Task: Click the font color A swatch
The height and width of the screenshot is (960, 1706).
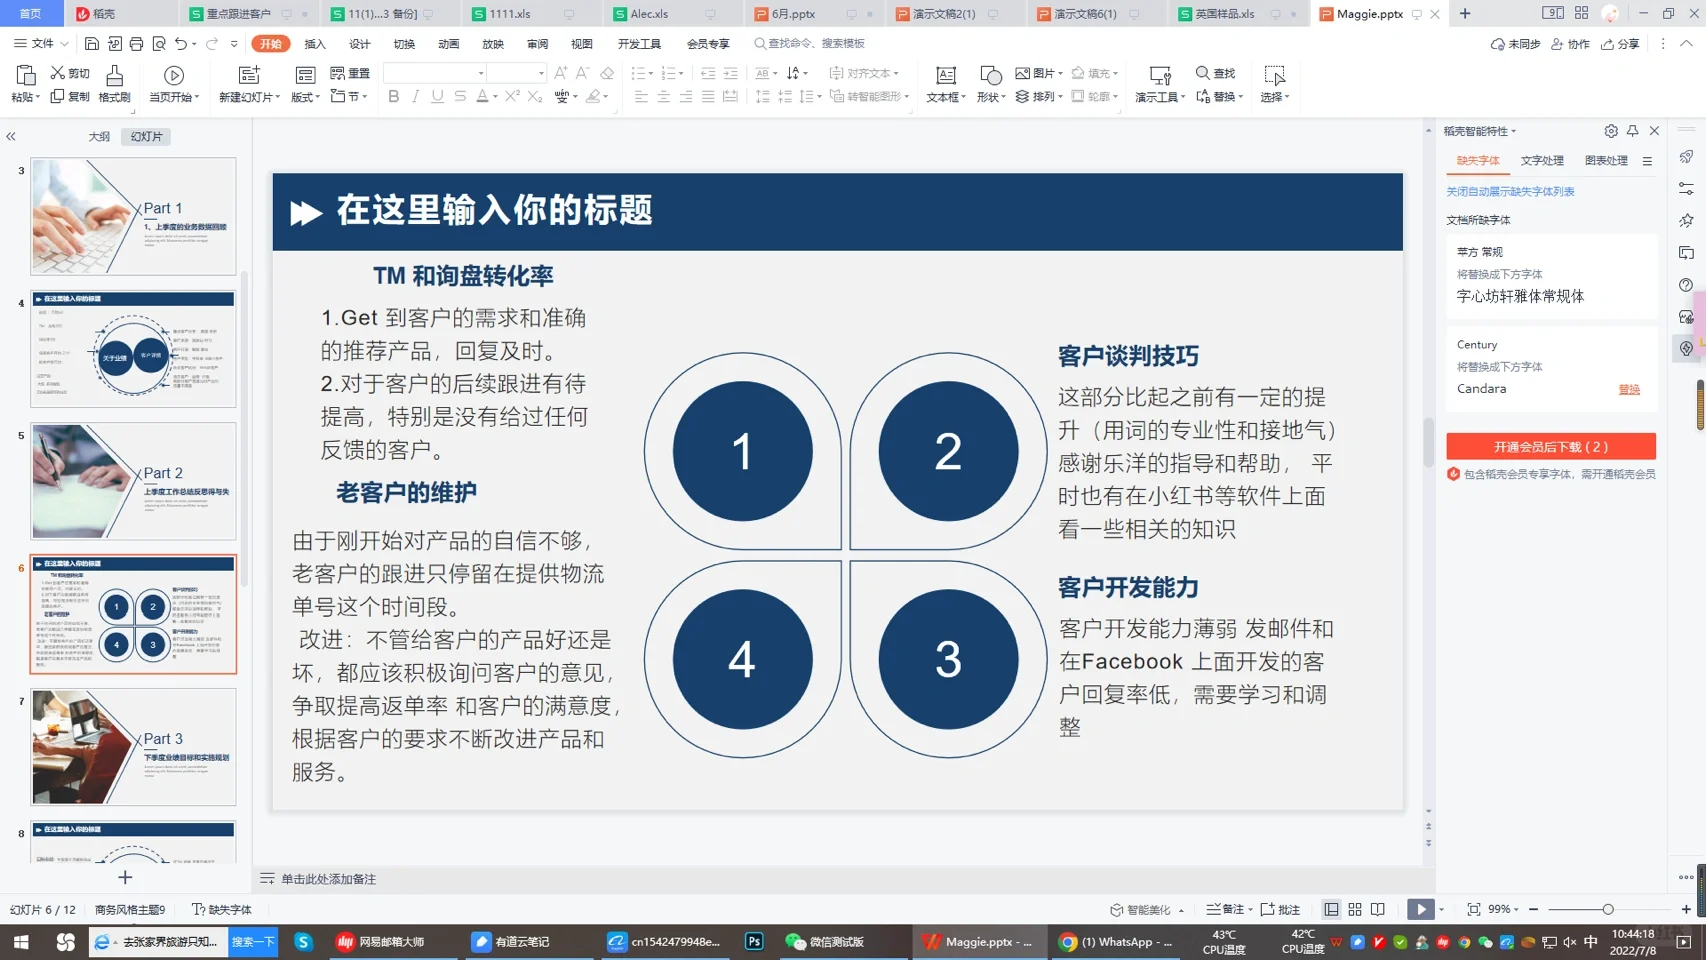Action: coord(482,97)
